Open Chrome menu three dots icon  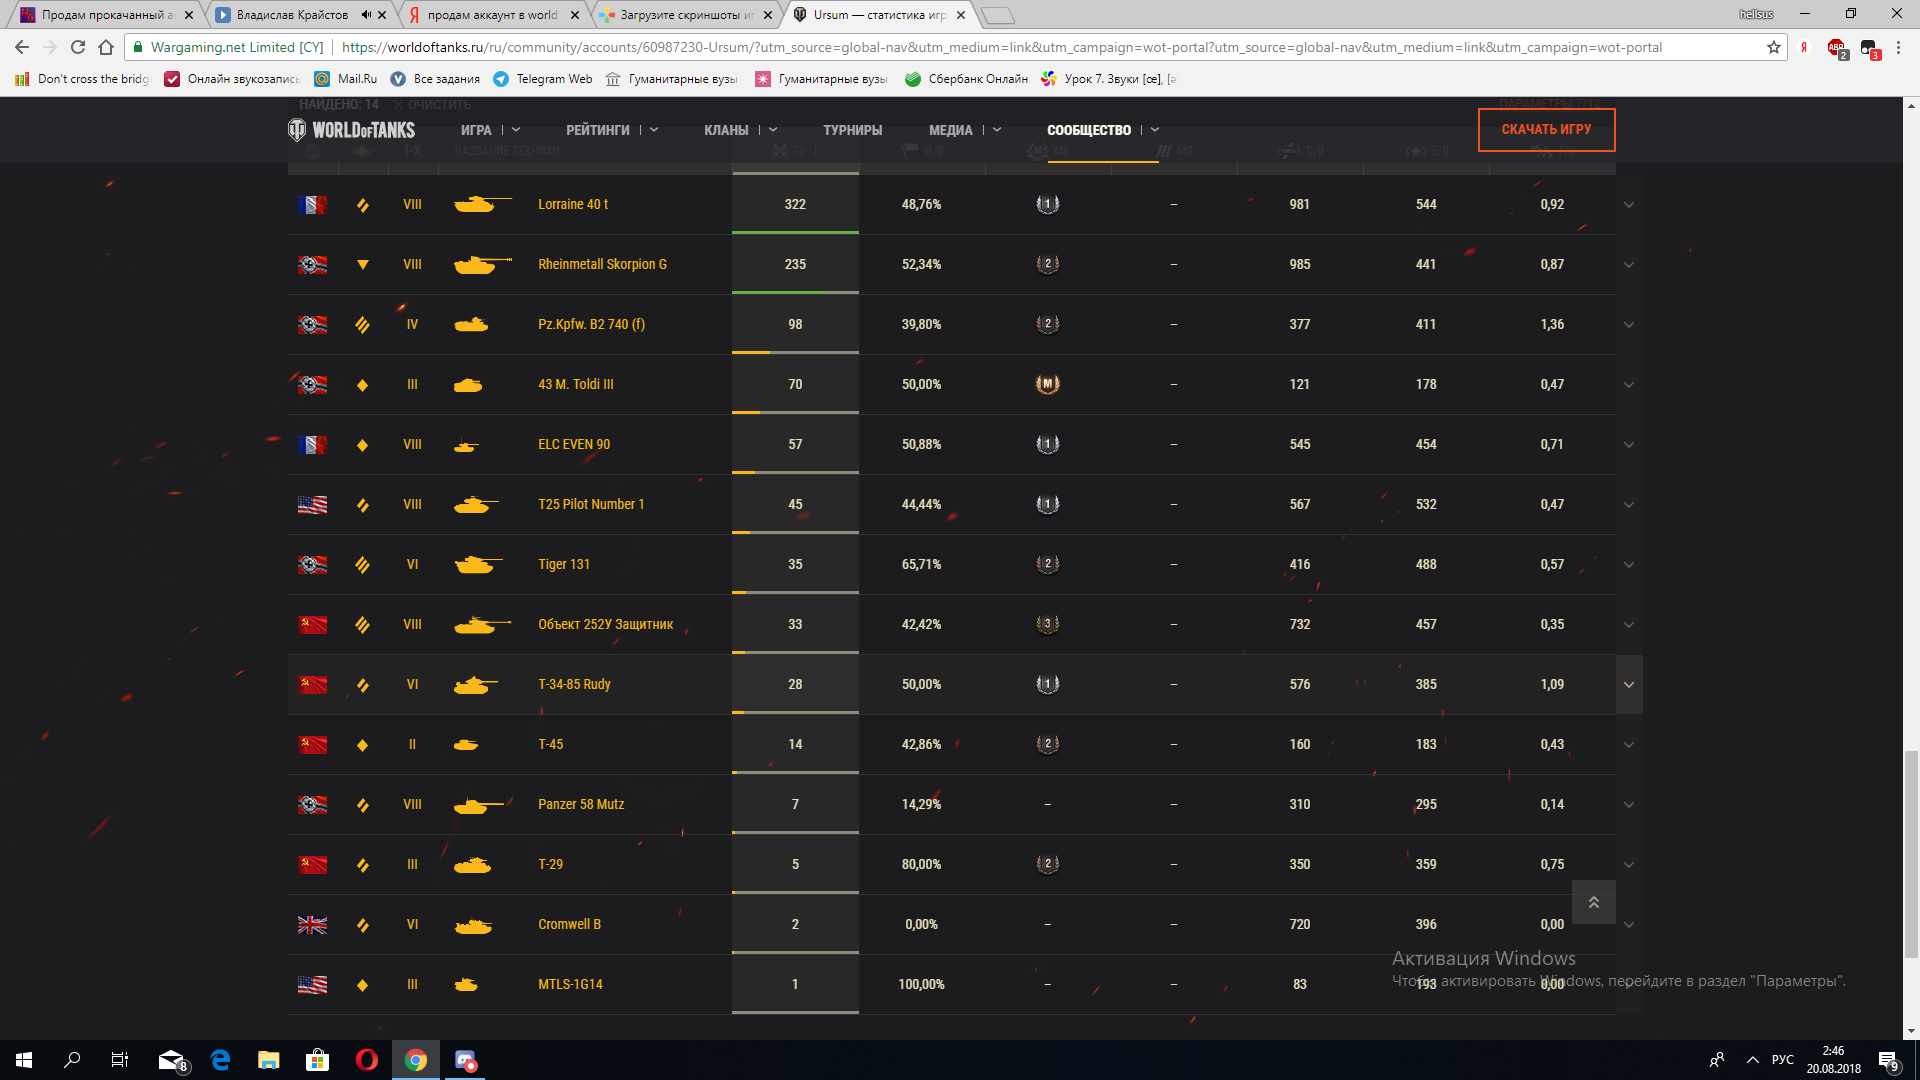pyautogui.click(x=1898, y=47)
